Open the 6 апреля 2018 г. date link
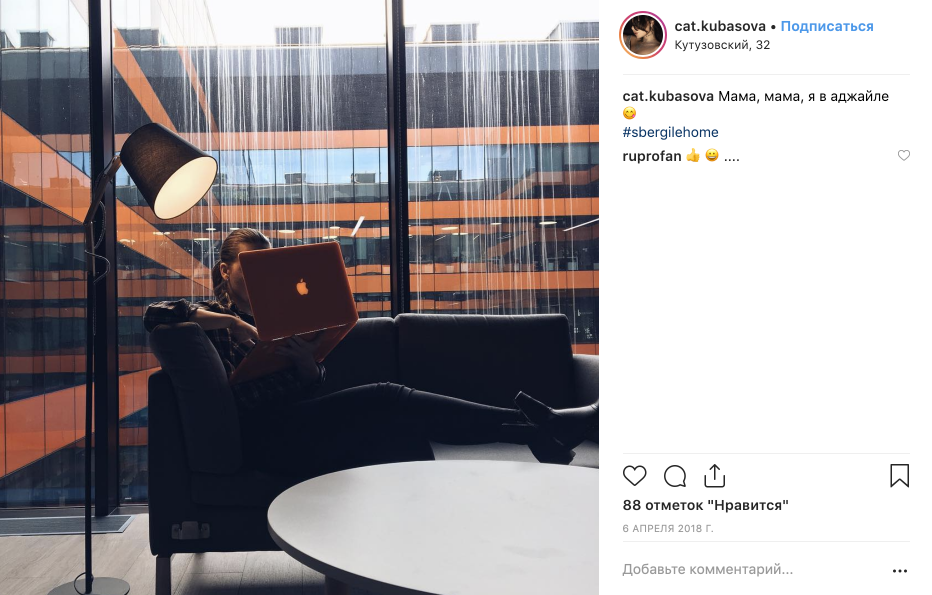 [x=668, y=528]
